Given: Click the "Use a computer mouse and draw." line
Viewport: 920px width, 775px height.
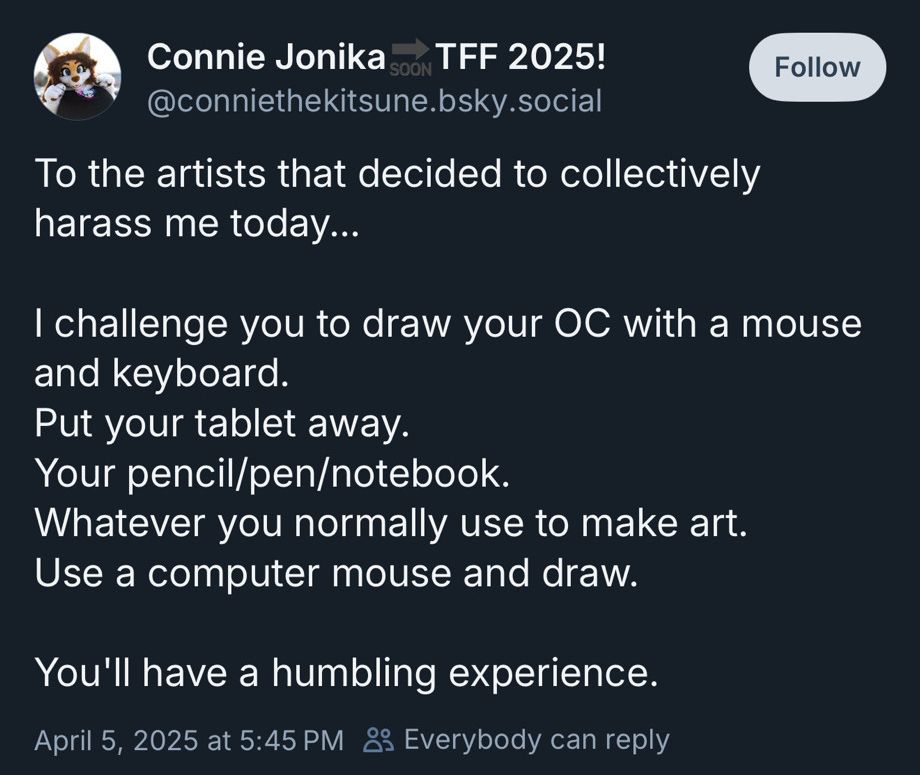Looking at the screenshot, I should tap(336, 573).
